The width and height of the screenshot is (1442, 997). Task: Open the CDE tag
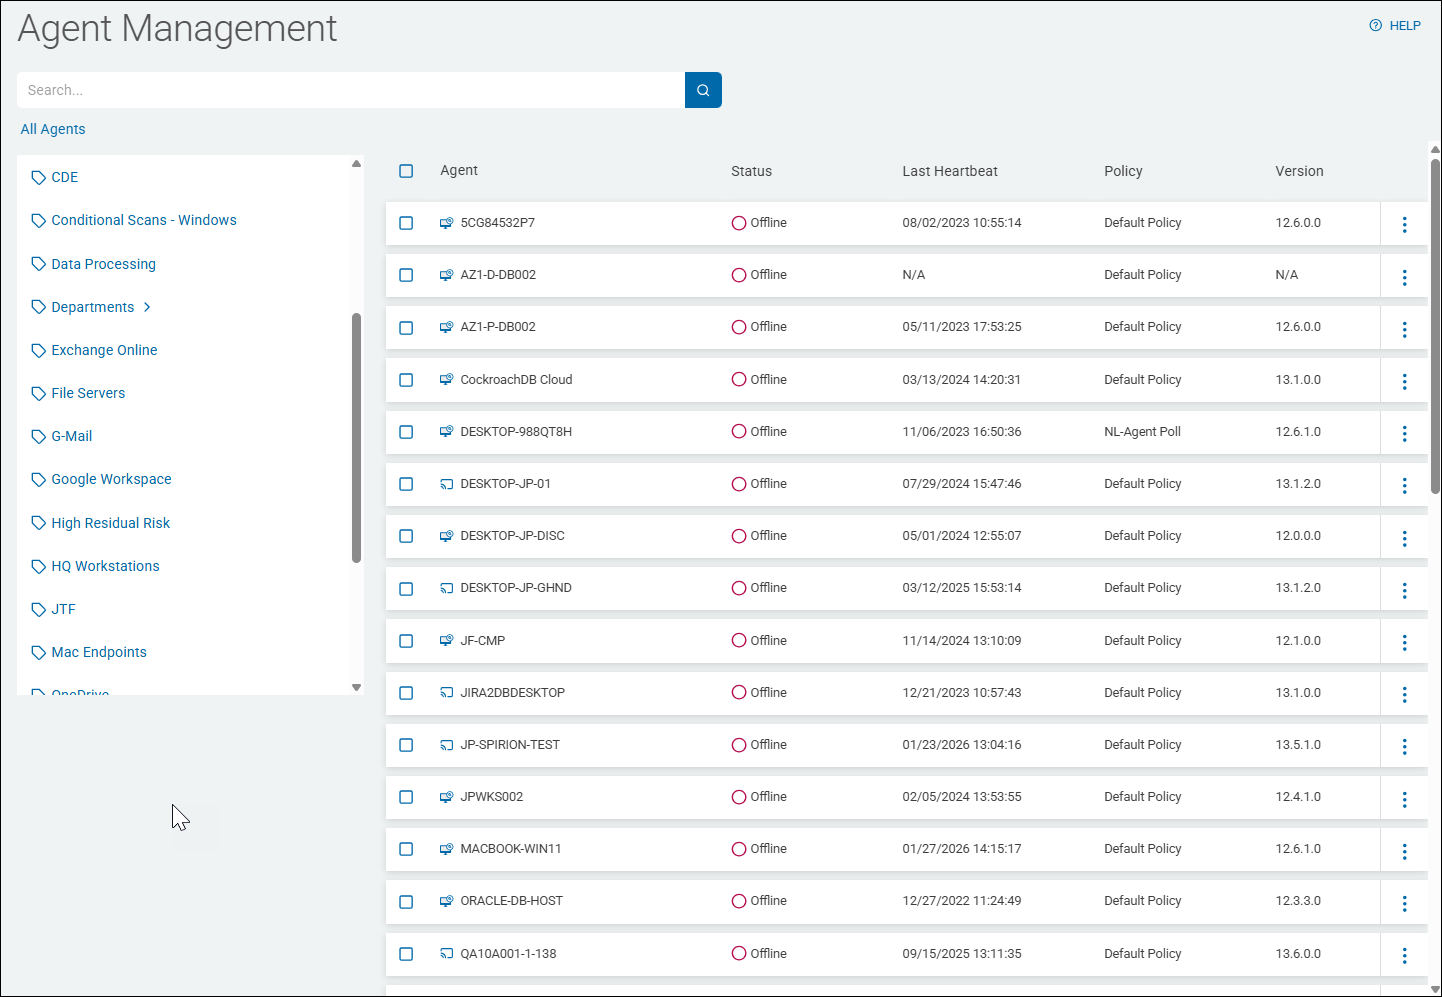[x=65, y=177]
